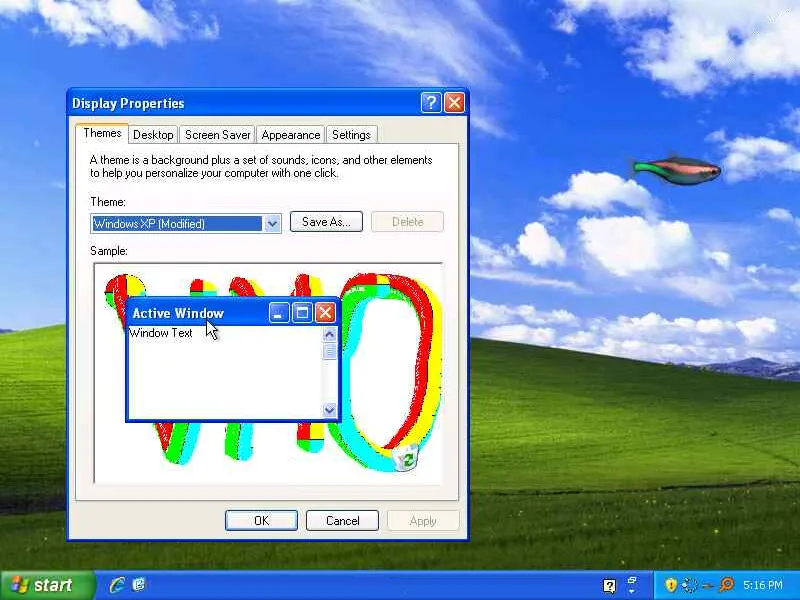Image resolution: width=800 pixels, height=600 pixels.
Task: Click the disabled Delete button
Action: point(407,222)
